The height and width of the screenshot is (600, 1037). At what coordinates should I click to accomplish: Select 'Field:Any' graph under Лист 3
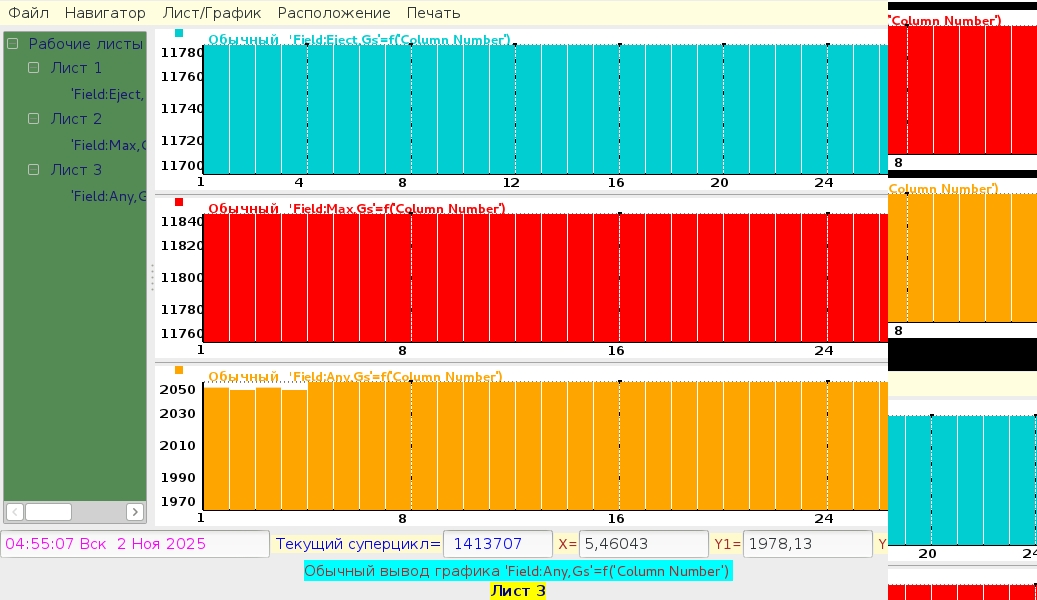click(108, 196)
